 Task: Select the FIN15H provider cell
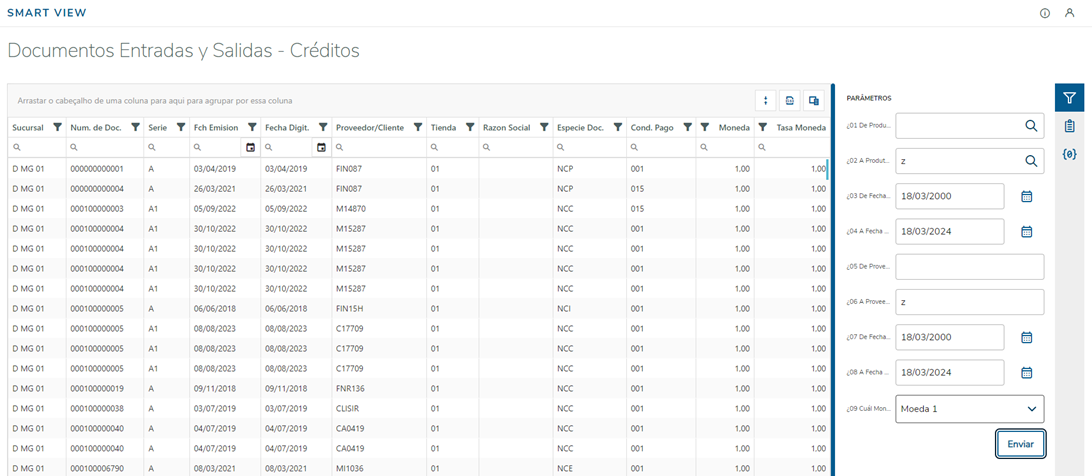pyautogui.click(x=379, y=308)
